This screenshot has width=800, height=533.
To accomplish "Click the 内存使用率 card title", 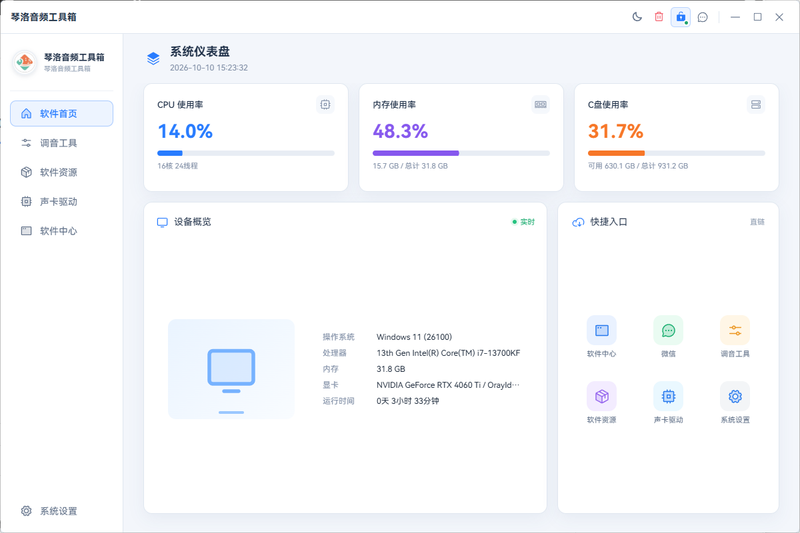I will point(394,105).
